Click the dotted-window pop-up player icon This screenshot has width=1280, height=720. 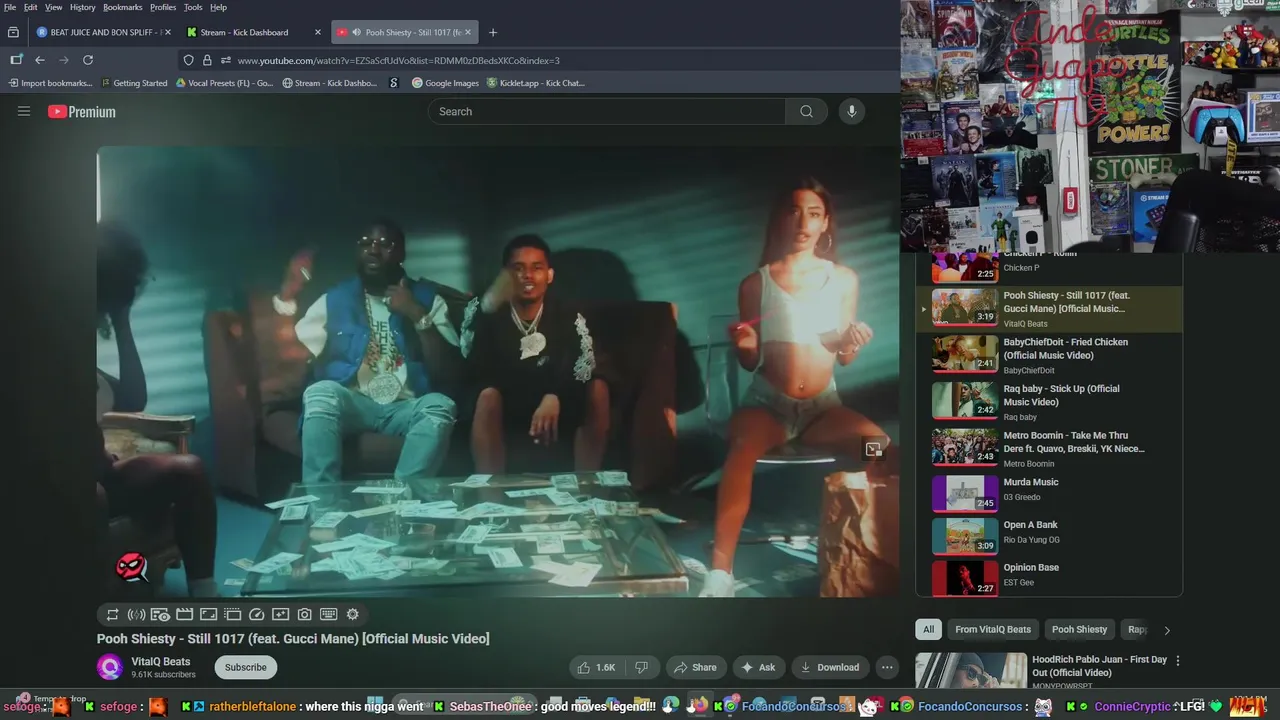pos(232,614)
